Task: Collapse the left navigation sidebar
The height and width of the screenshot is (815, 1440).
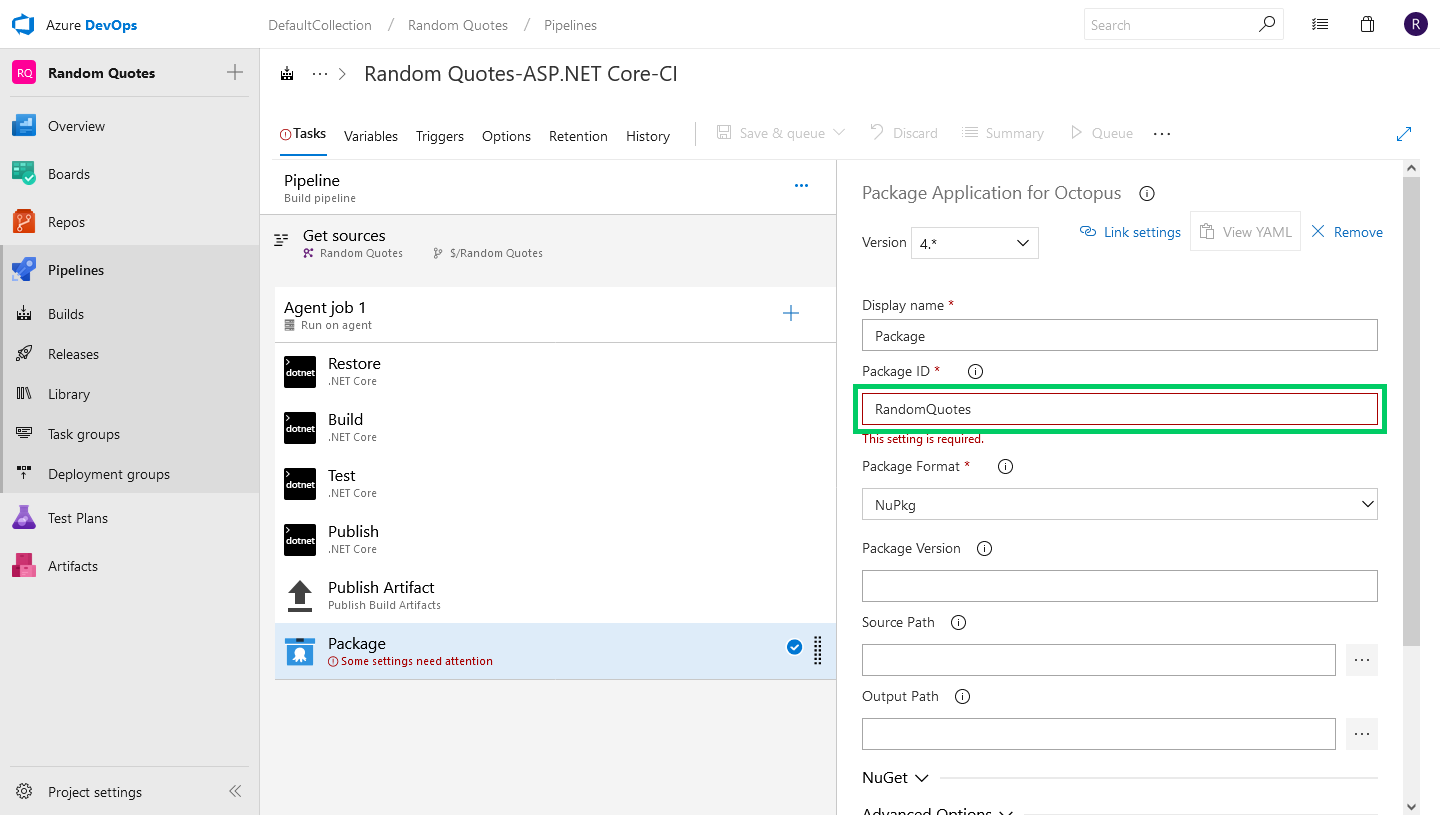Action: (235, 791)
